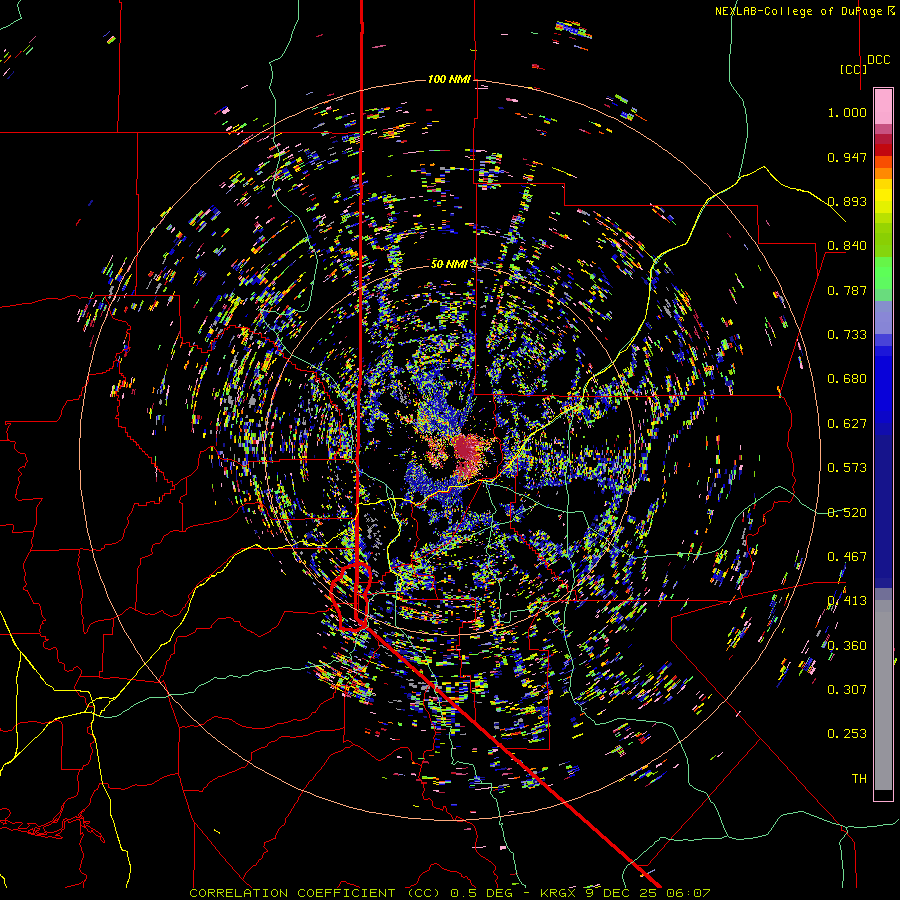Pick the lavender color bar segment near 0.733

click(883, 319)
